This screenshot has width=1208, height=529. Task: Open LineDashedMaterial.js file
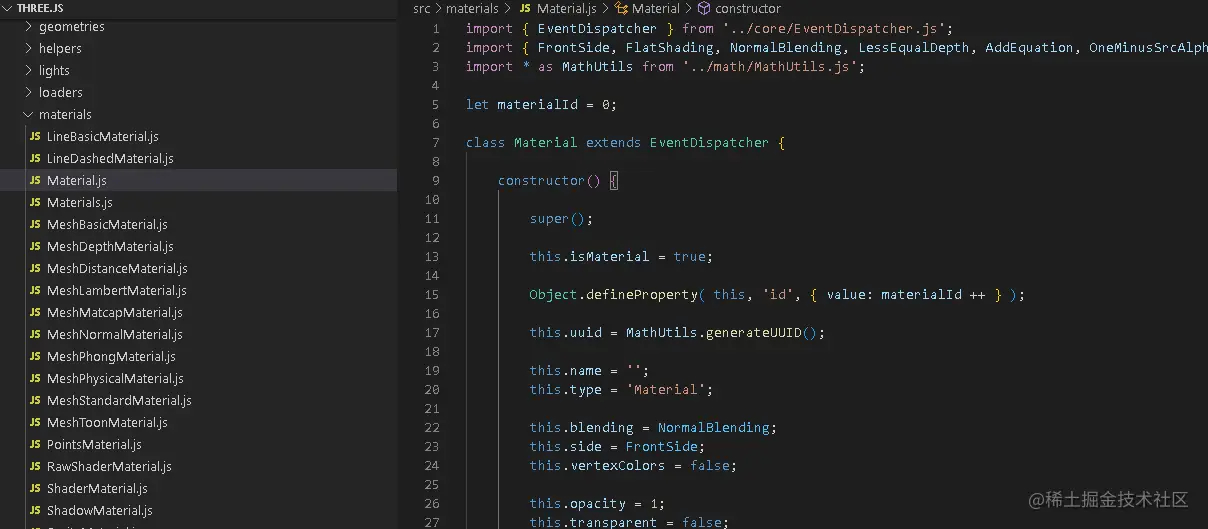[x=110, y=158]
